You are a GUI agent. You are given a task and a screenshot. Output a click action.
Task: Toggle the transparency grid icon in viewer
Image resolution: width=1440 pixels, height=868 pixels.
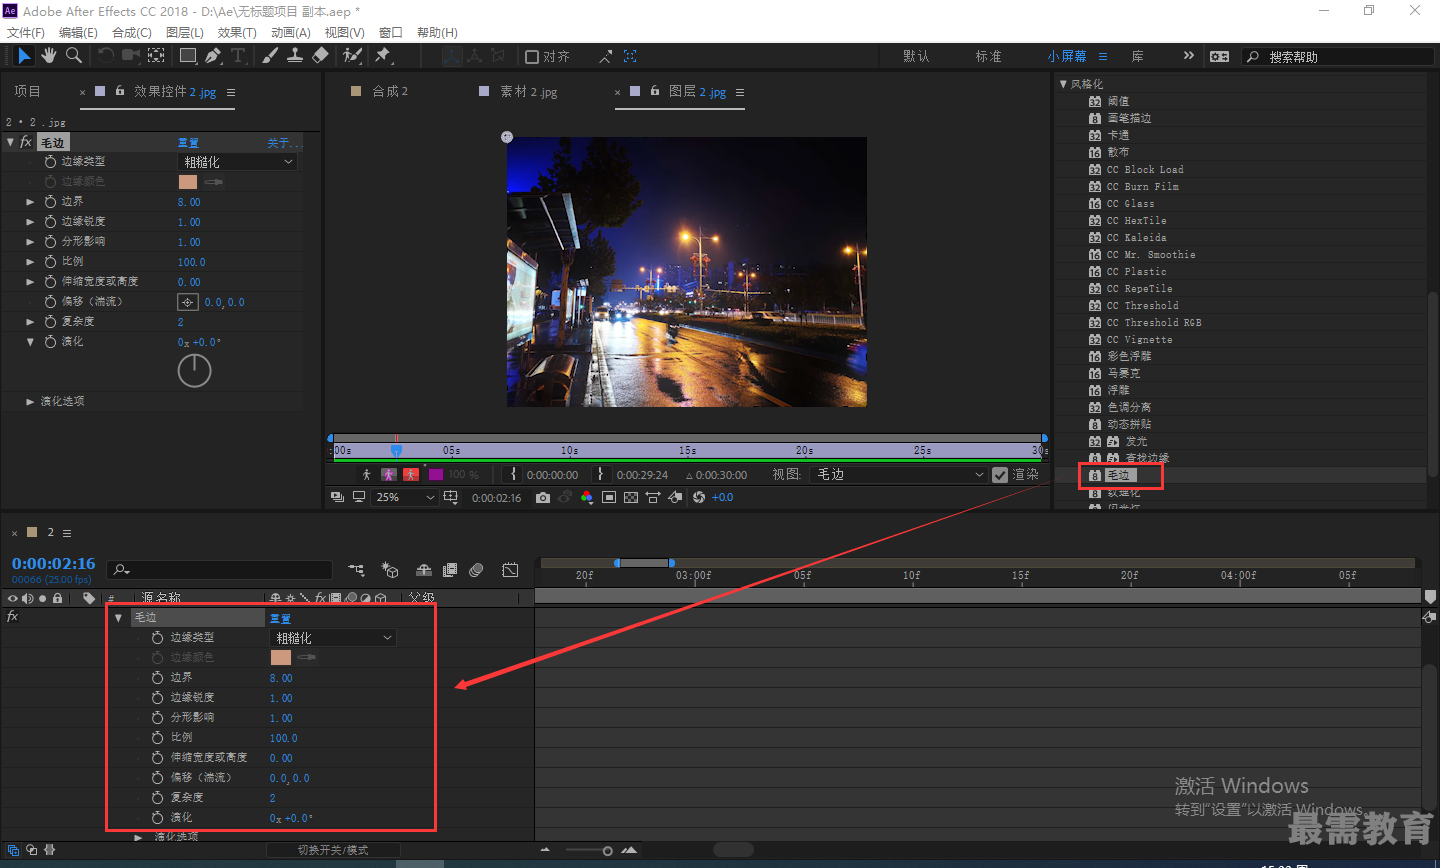click(631, 497)
